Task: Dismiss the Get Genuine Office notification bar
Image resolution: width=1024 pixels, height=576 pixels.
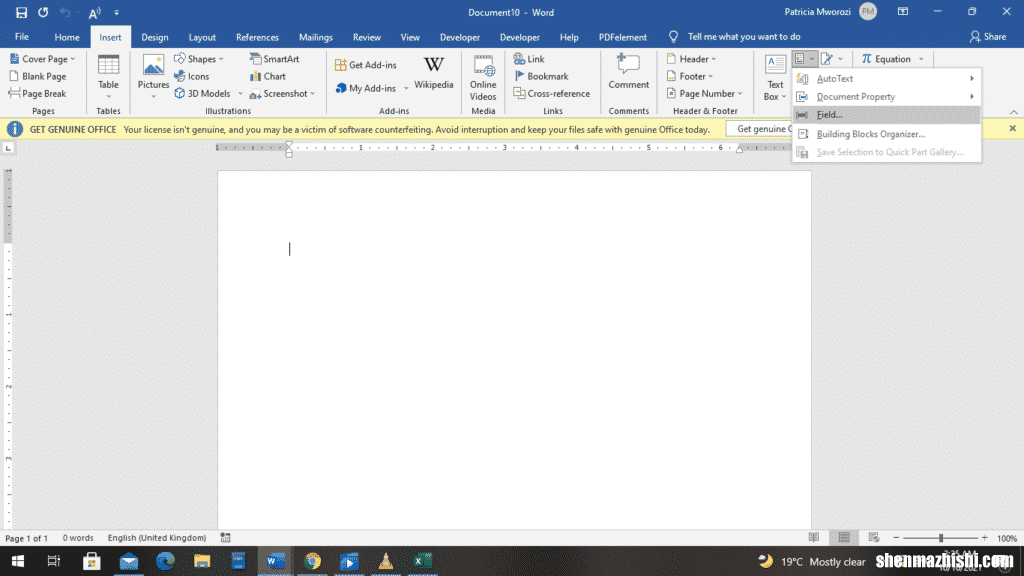Action: pyautogui.click(x=1012, y=129)
